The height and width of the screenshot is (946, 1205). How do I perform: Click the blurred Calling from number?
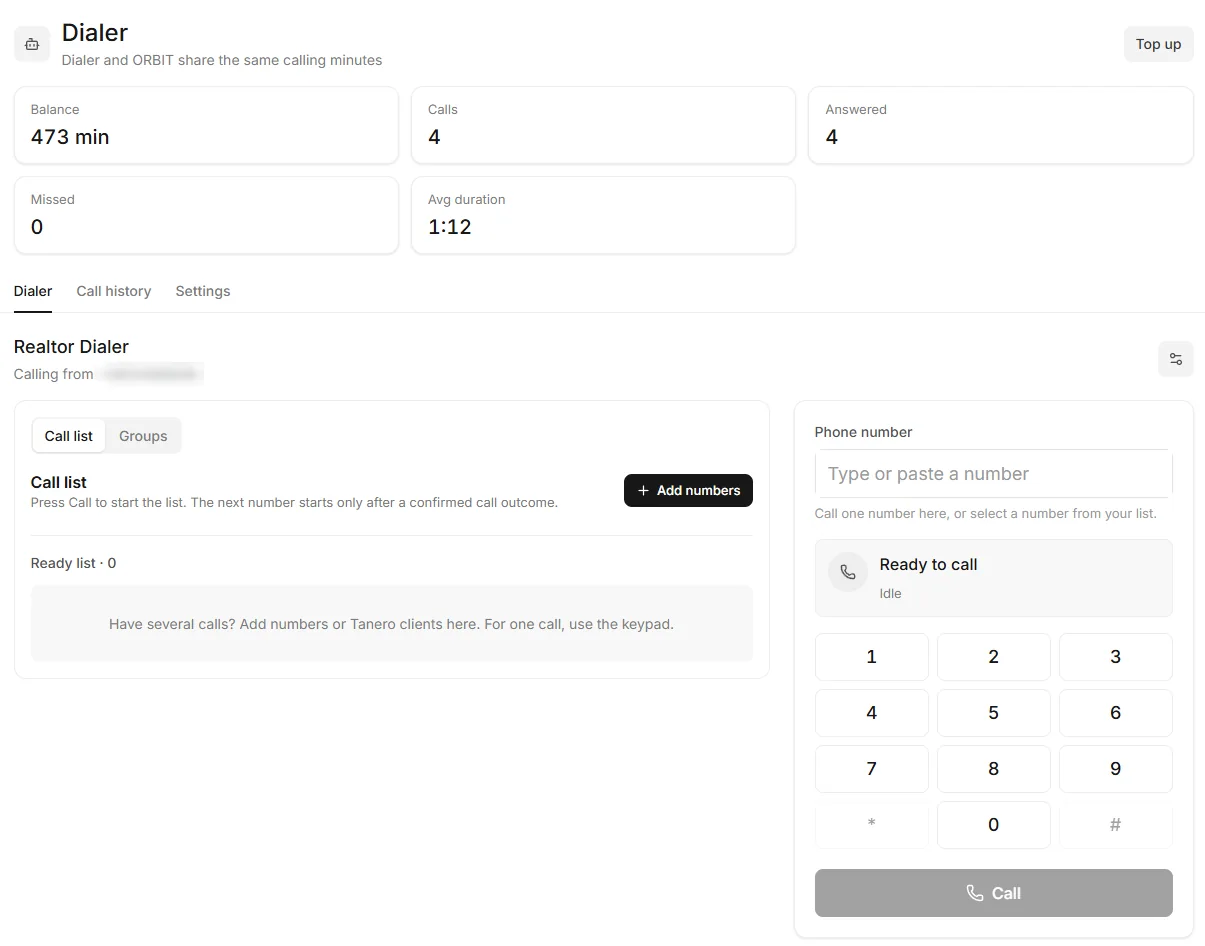tap(152, 374)
